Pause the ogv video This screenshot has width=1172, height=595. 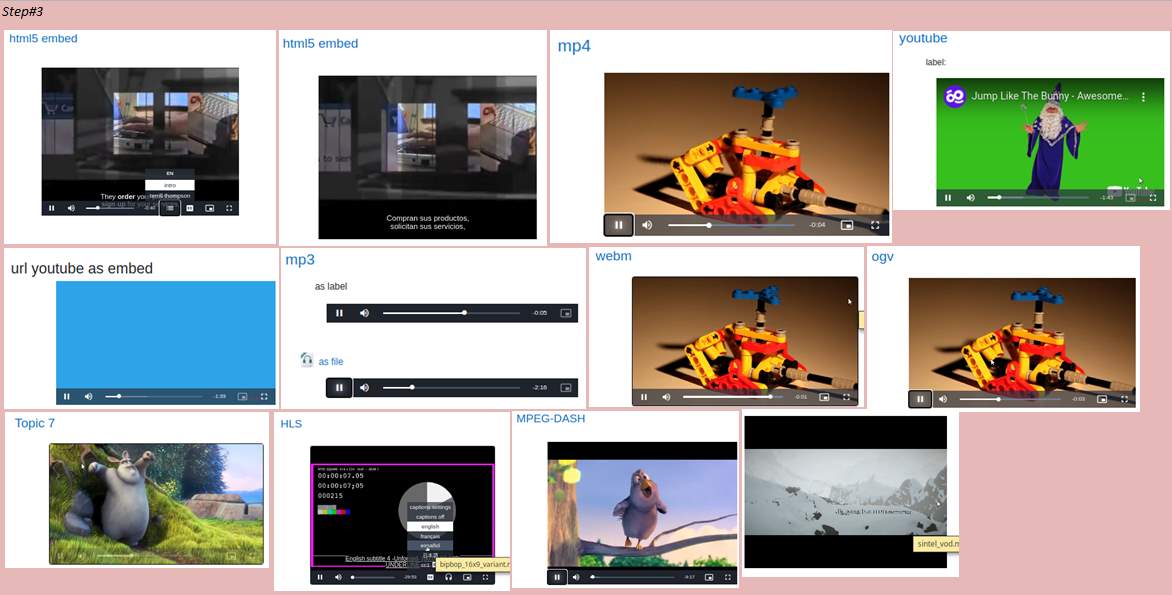point(920,399)
